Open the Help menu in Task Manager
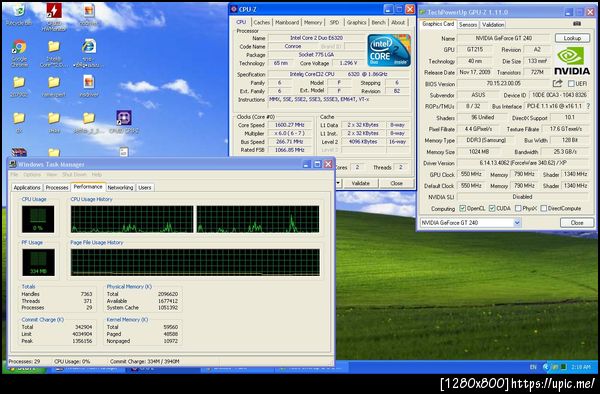The width and height of the screenshot is (600, 394). click(96, 174)
